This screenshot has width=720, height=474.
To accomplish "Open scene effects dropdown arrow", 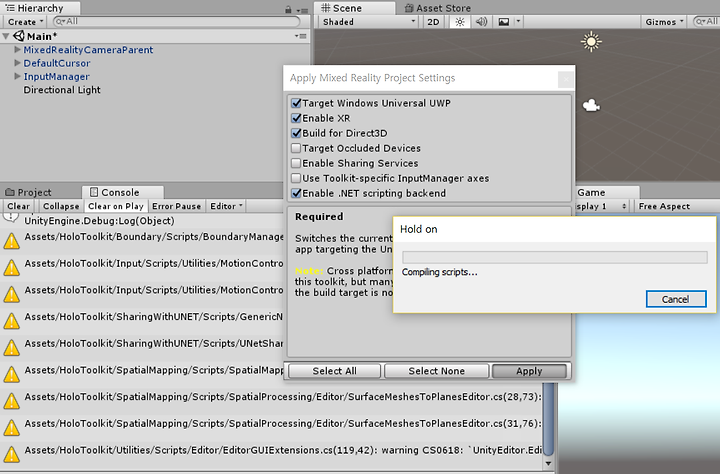I will pos(518,22).
